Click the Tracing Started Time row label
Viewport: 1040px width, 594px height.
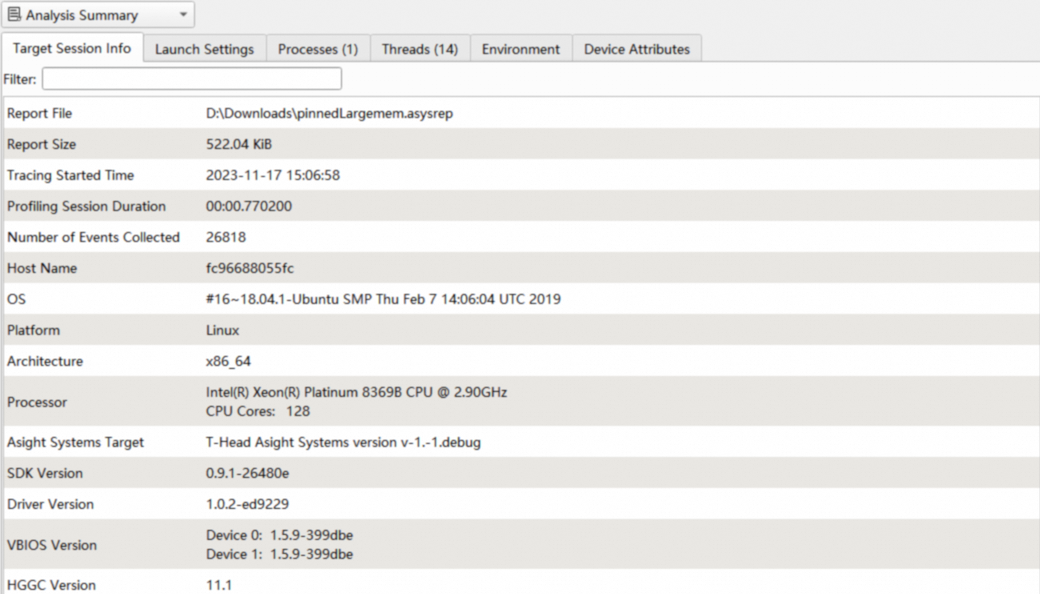point(70,176)
